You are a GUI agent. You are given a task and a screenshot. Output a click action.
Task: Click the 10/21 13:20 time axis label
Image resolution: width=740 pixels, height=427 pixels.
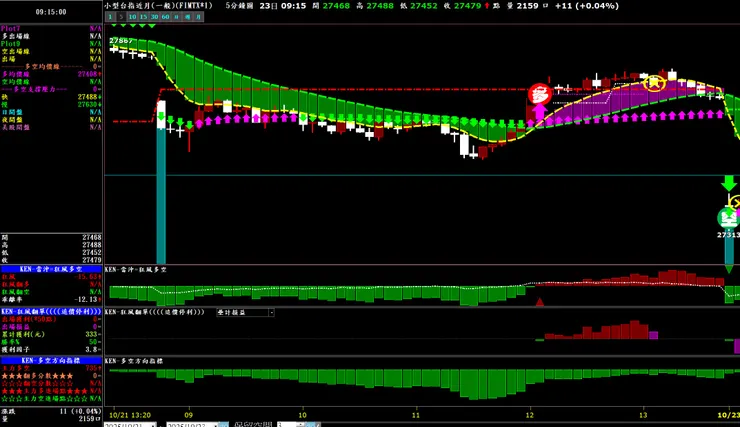pyautogui.click(x=130, y=415)
